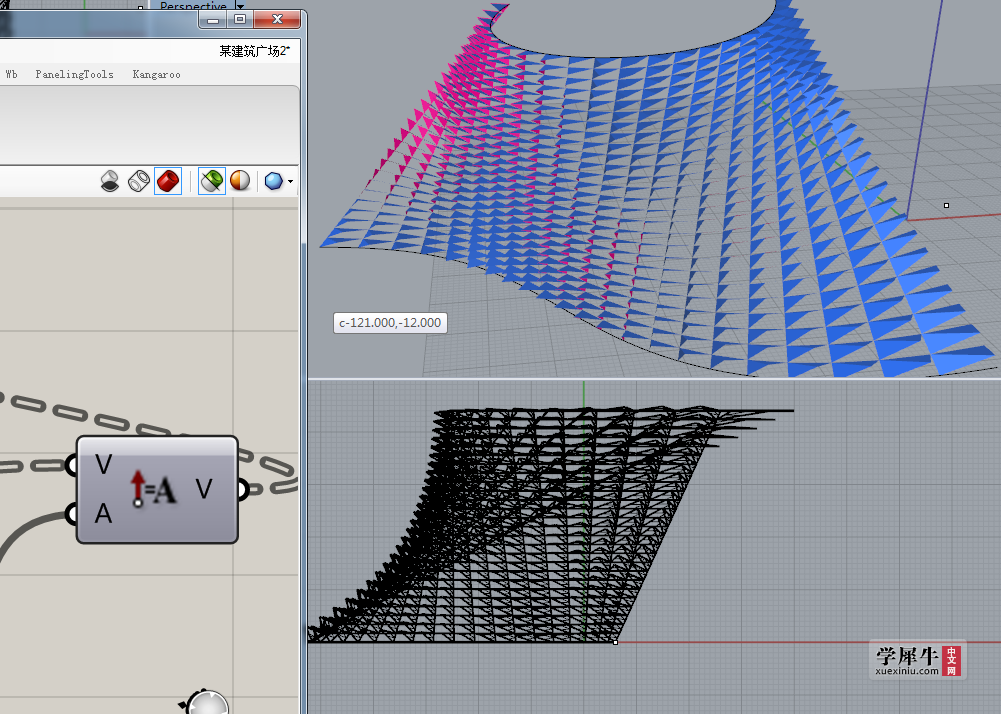1001x714 pixels.
Task: Click the V output of Amplitude component
Action: (204, 489)
